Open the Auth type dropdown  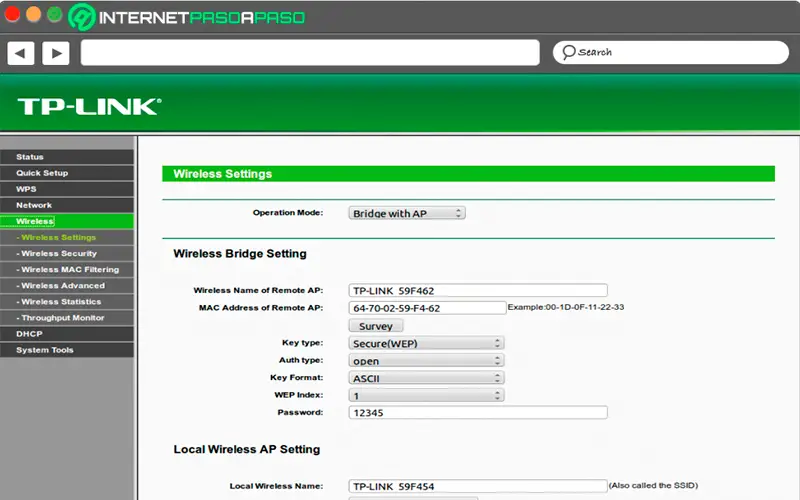pyautogui.click(x=426, y=361)
